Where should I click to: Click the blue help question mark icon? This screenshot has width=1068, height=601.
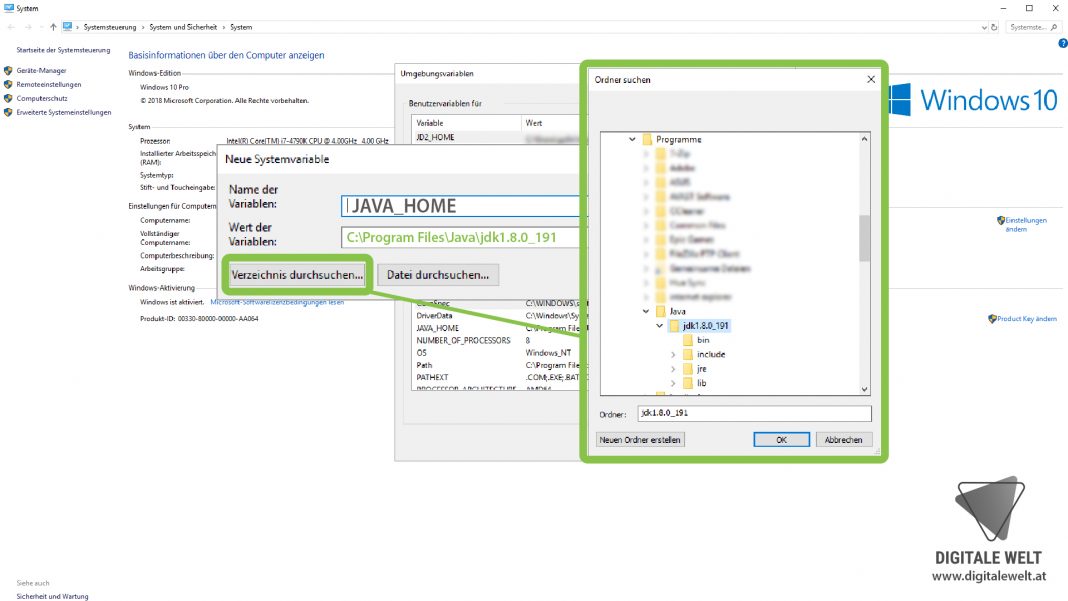1062,44
